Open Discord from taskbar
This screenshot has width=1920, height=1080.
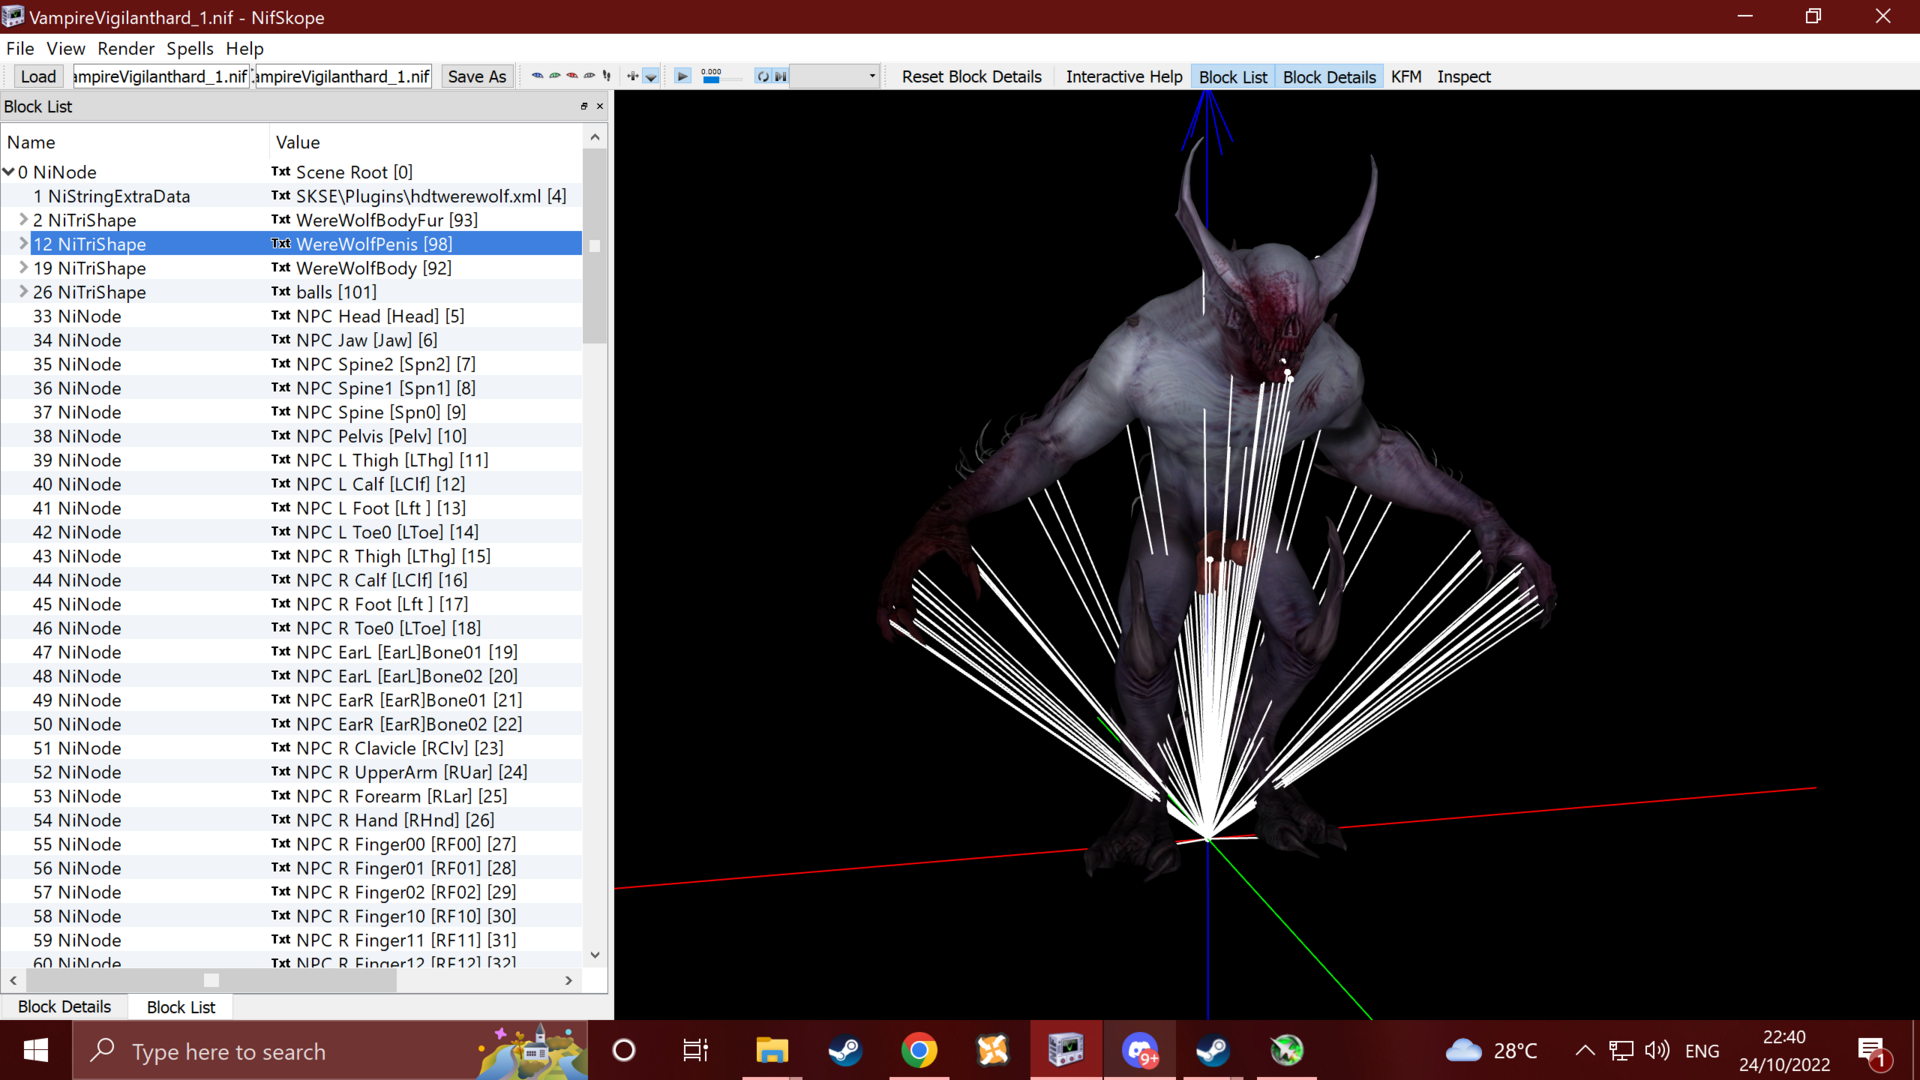1140,1050
